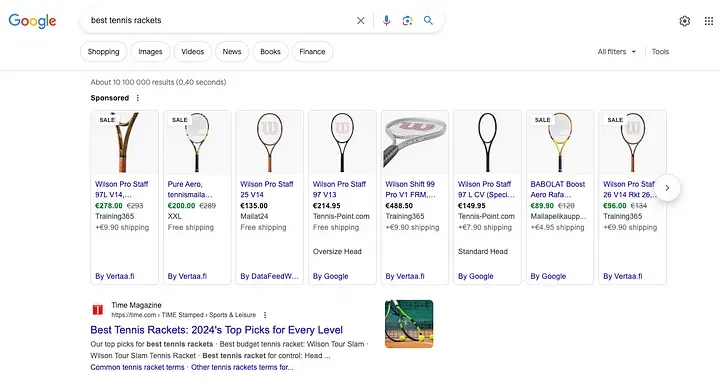Select the Shopping filter tab
Screen dimensions: 720x384
click(x=103, y=51)
